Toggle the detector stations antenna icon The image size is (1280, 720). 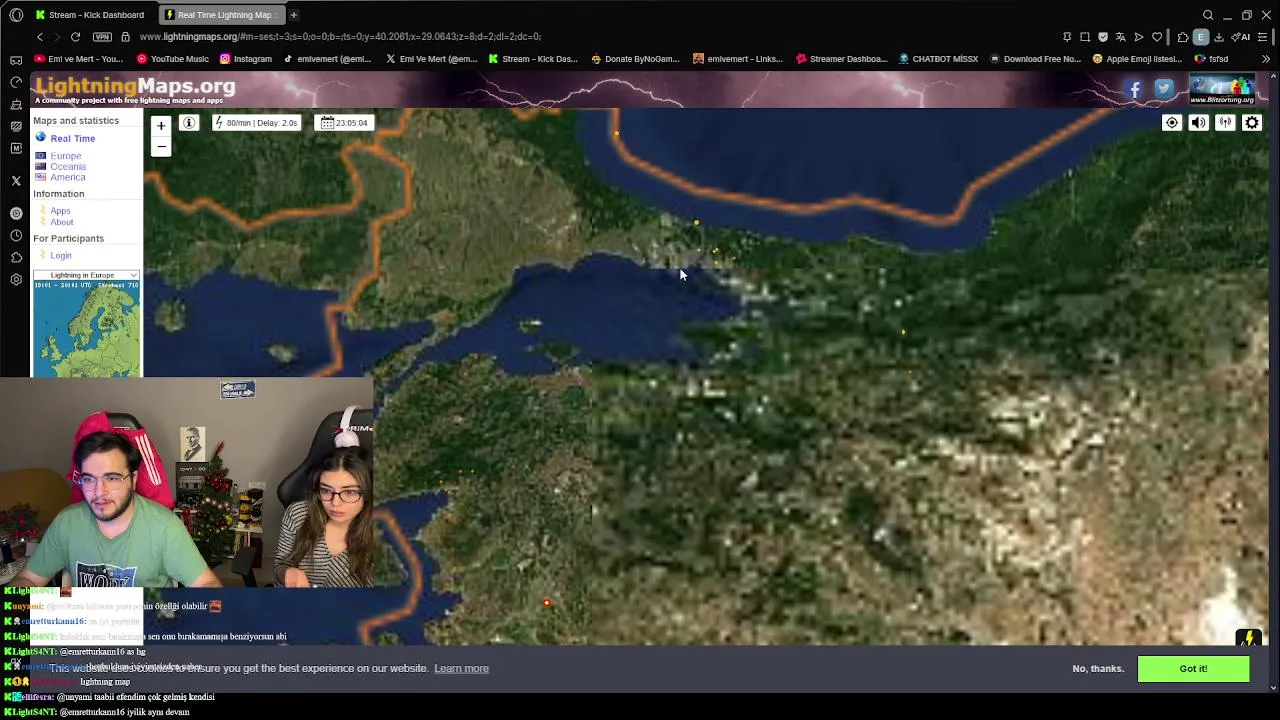(x=1225, y=123)
